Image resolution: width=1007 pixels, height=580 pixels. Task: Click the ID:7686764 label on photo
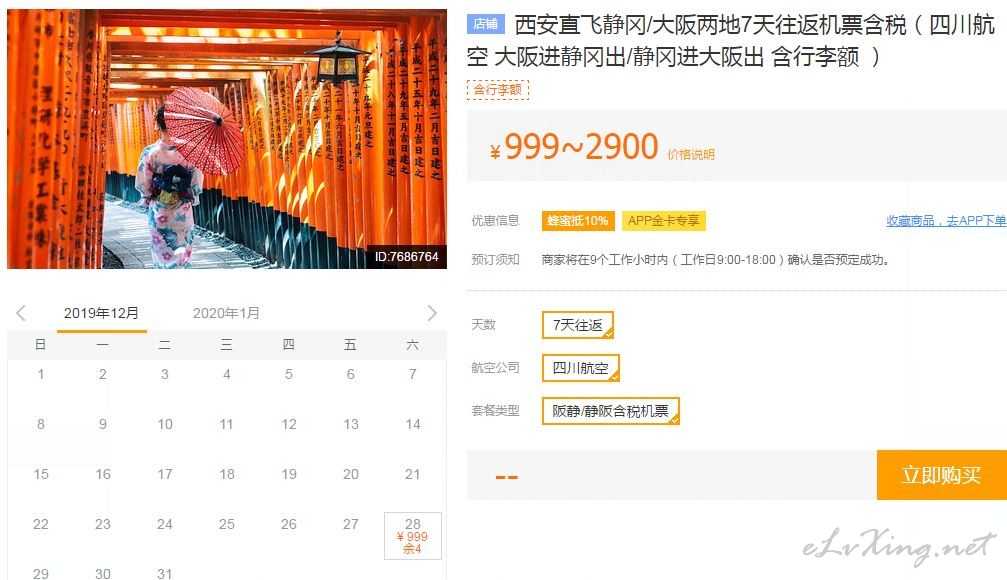(x=407, y=257)
